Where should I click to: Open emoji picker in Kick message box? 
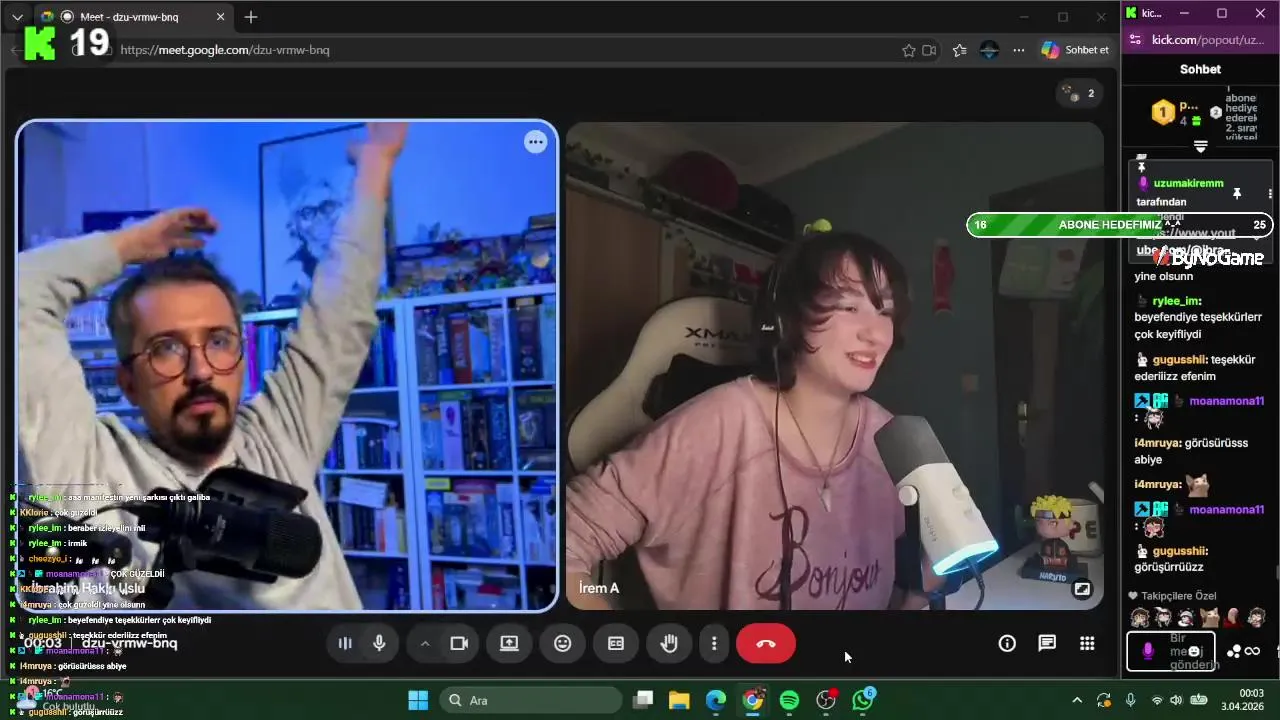[1194, 651]
